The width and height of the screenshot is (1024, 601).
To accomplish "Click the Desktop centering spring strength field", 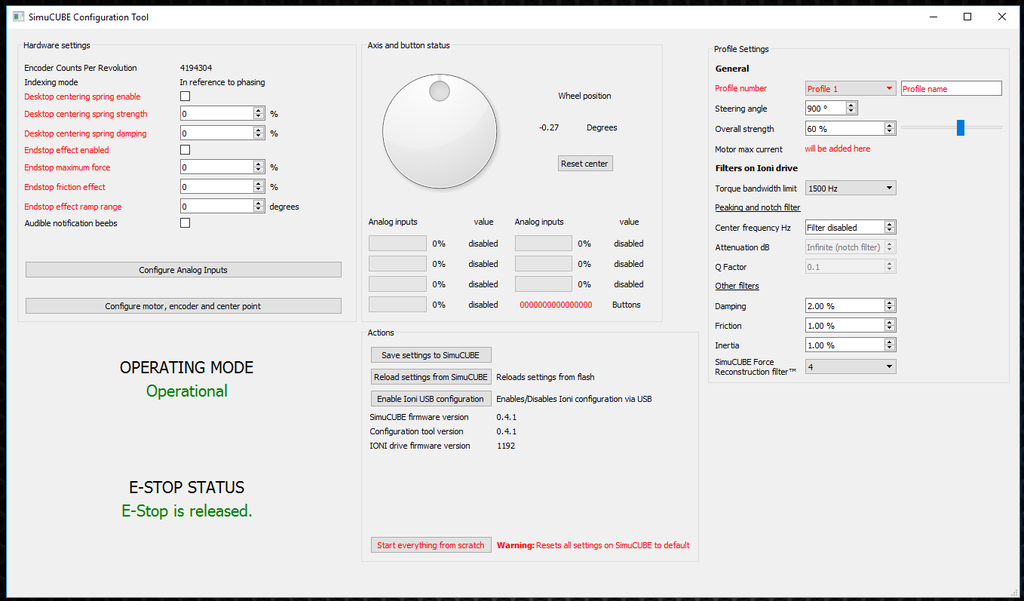I will coord(222,114).
